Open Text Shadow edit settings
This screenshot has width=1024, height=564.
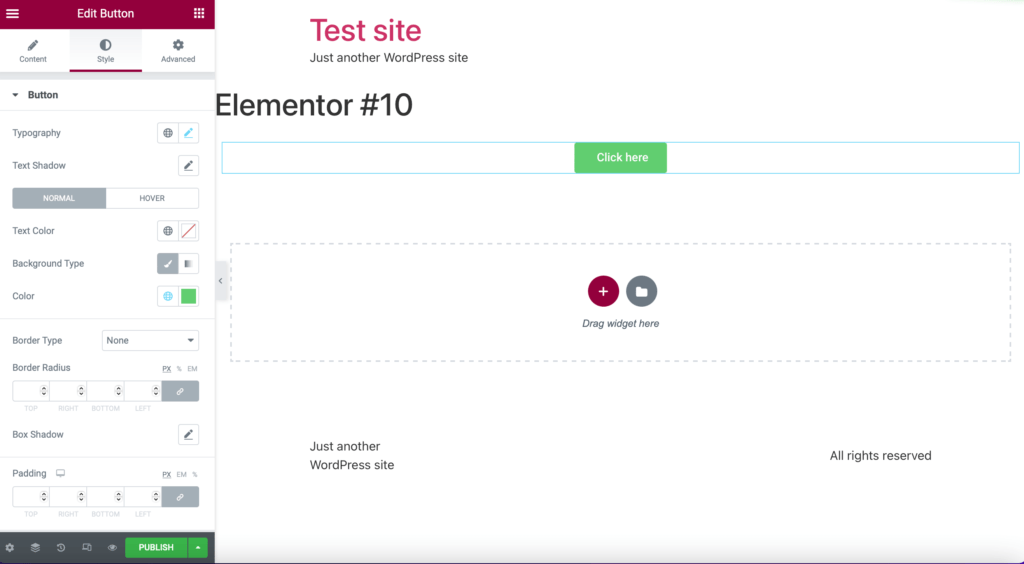pos(188,165)
